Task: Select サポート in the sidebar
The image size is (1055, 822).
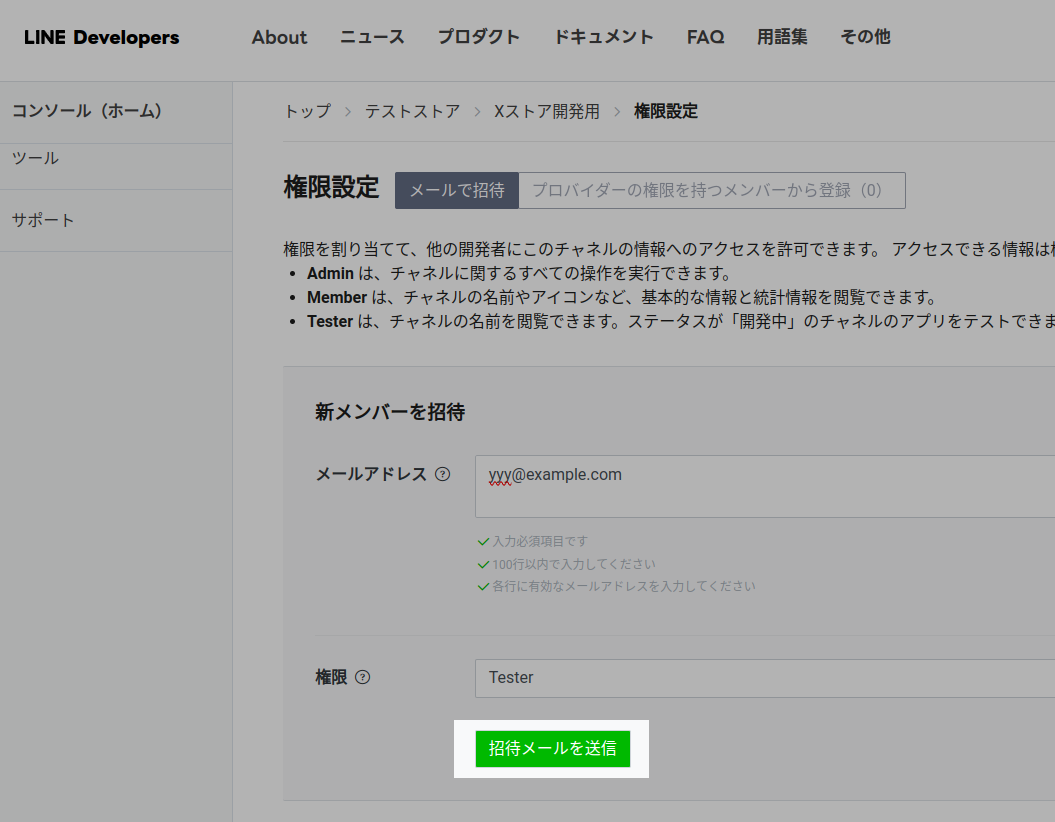Action: tap(43, 220)
